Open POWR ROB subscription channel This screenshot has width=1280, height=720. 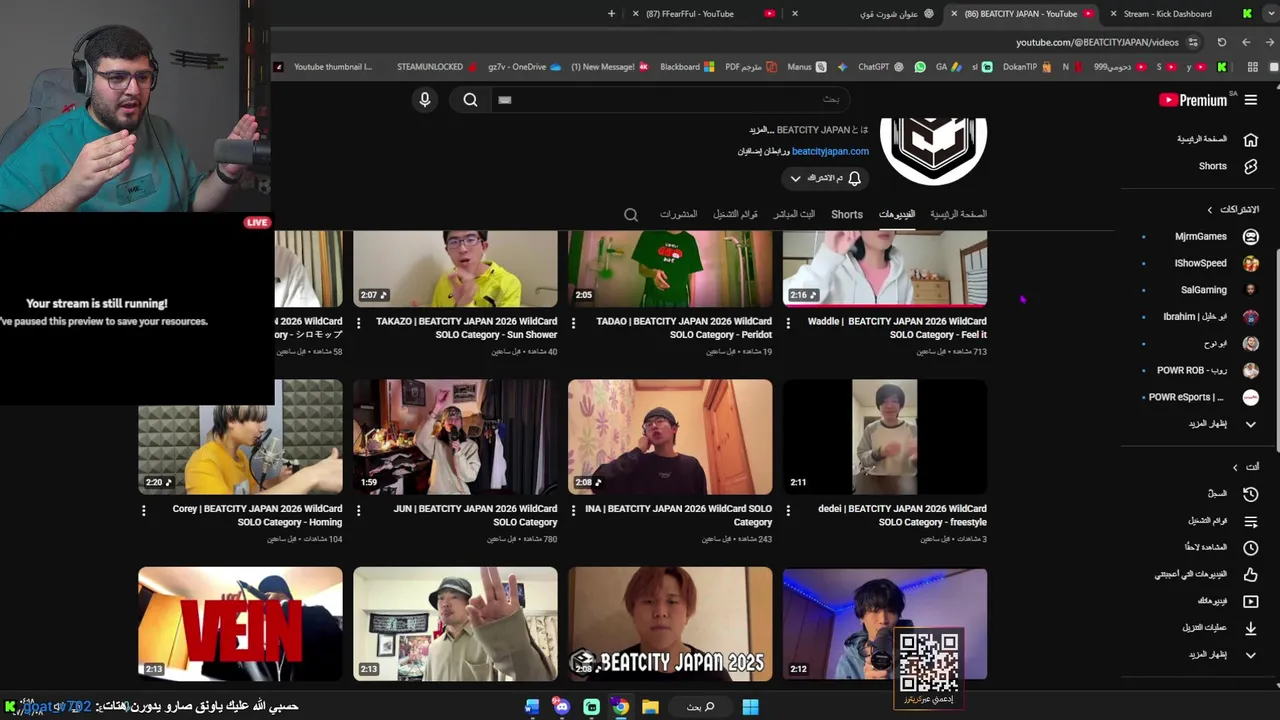click(x=1200, y=370)
